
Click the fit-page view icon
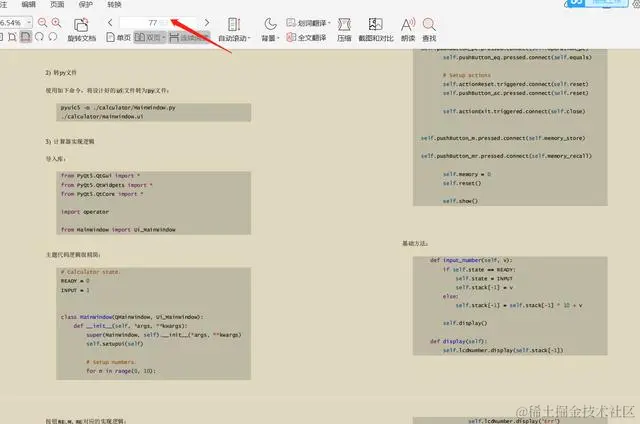click(x=12, y=37)
